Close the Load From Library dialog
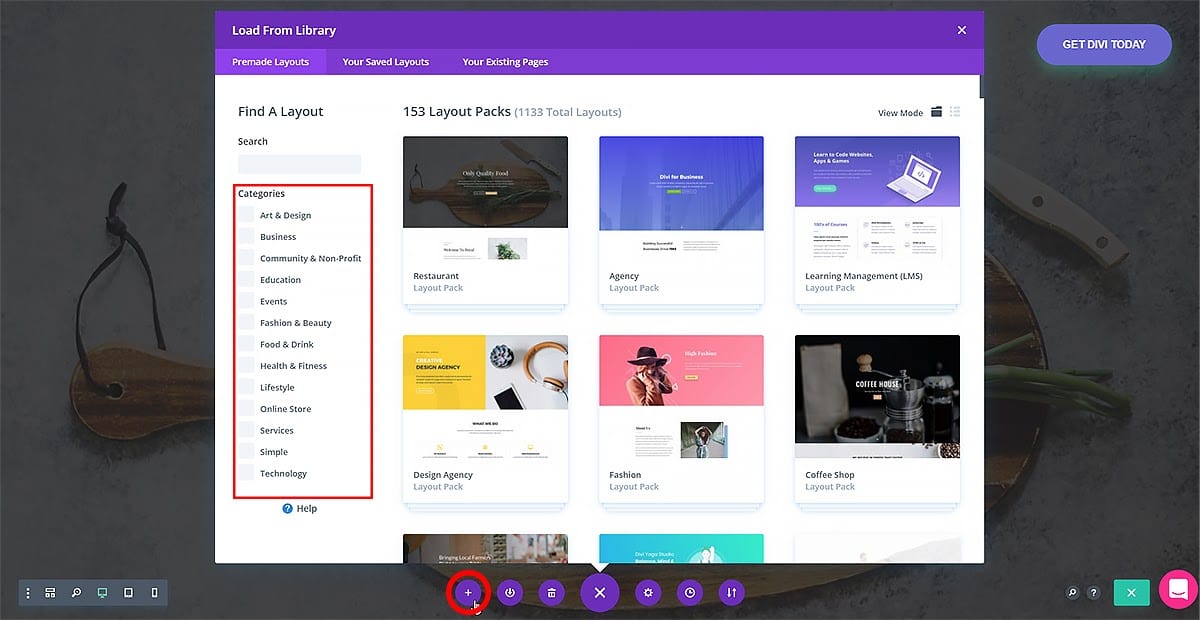The image size is (1200, 620). click(x=962, y=30)
